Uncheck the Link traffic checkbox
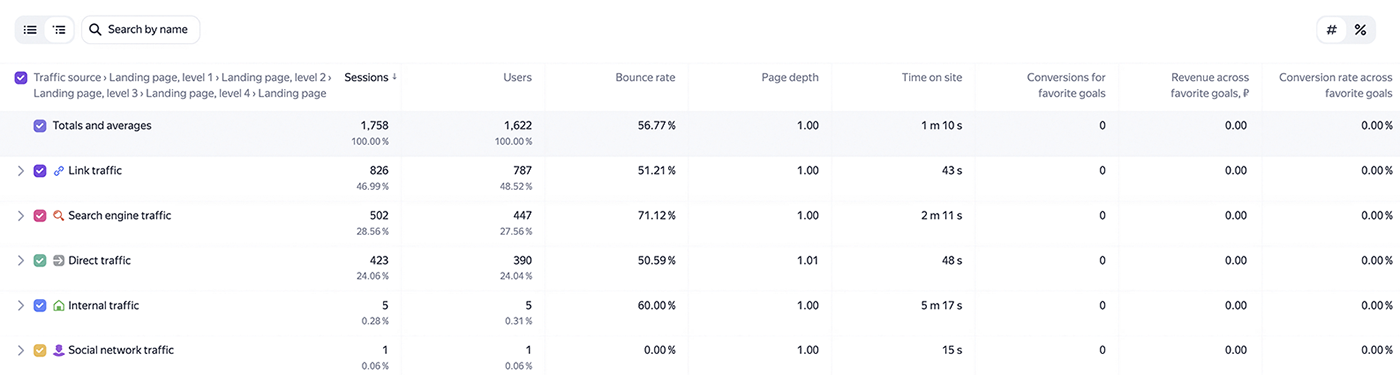The width and height of the screenshot is (1400, 375). pyautogui.click(x=40, y=171)
